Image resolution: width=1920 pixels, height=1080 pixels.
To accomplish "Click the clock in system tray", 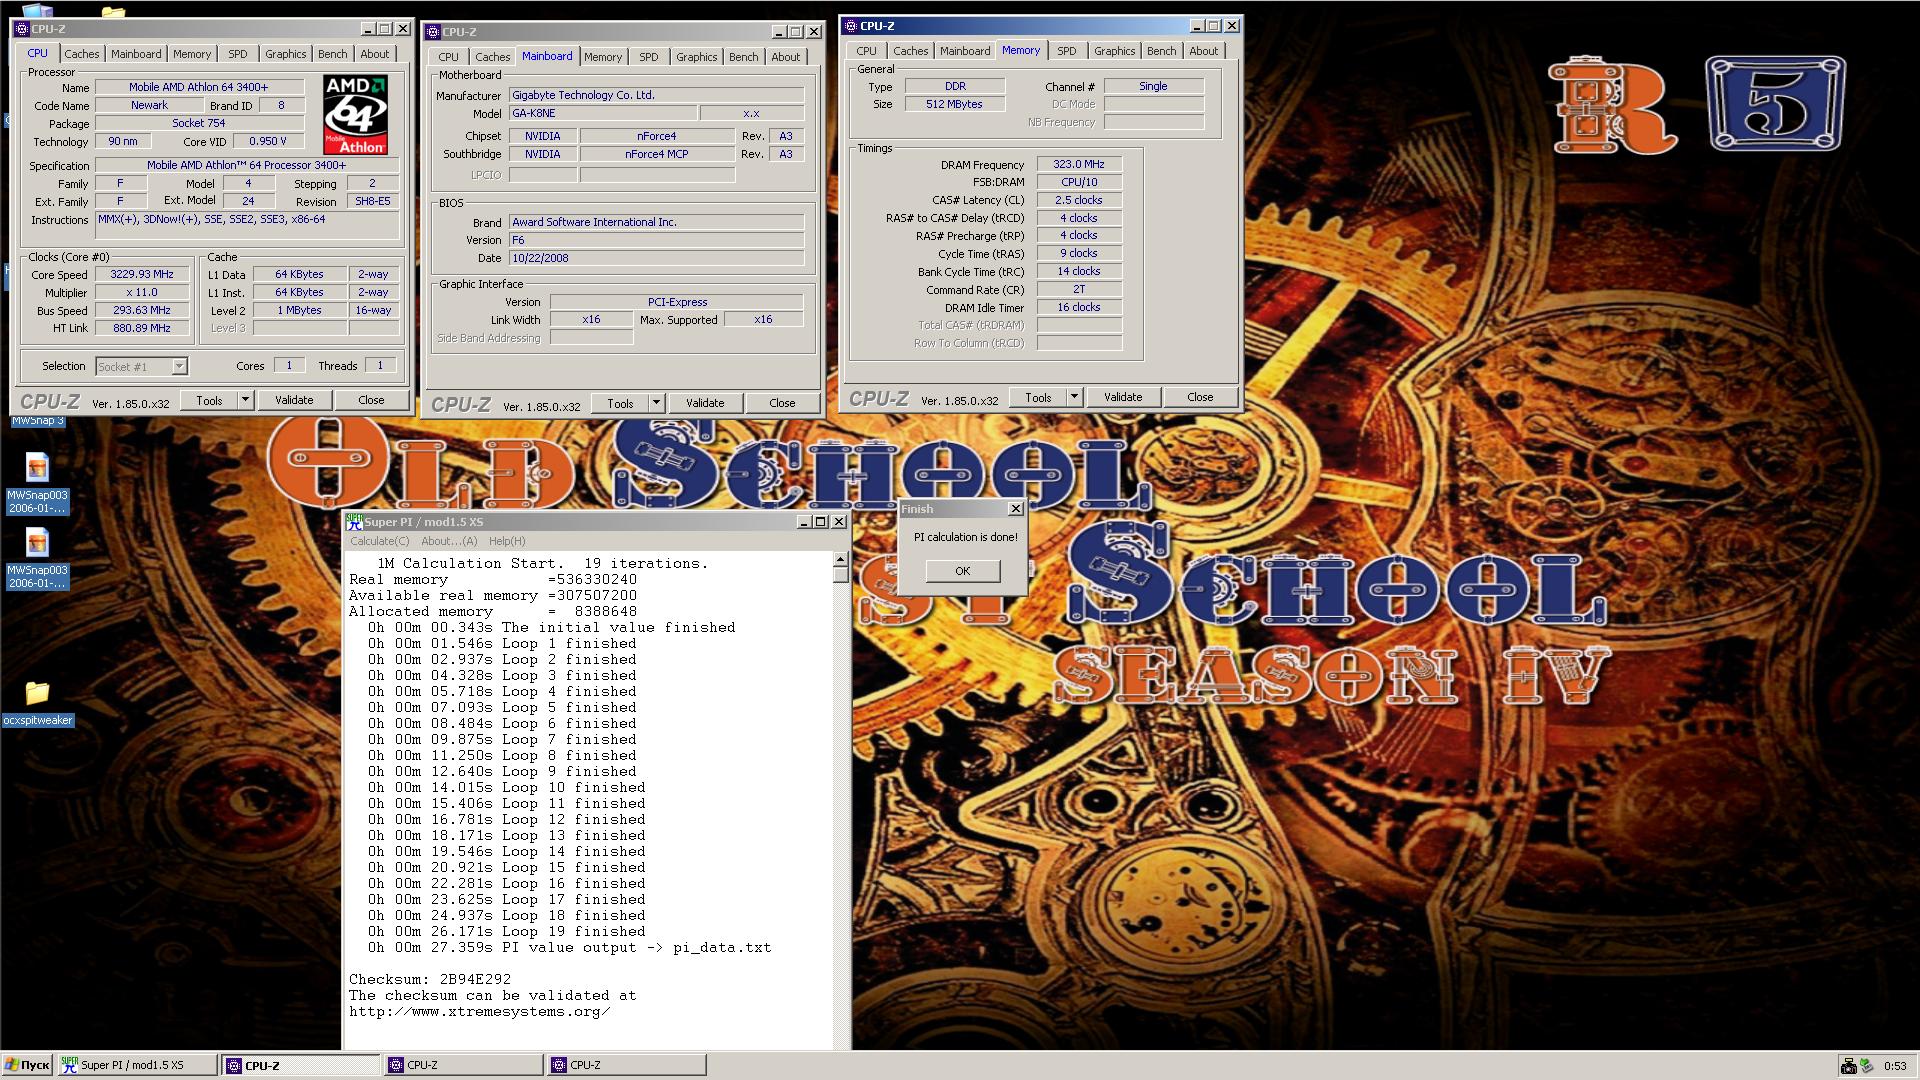I will [1895, 1066].
